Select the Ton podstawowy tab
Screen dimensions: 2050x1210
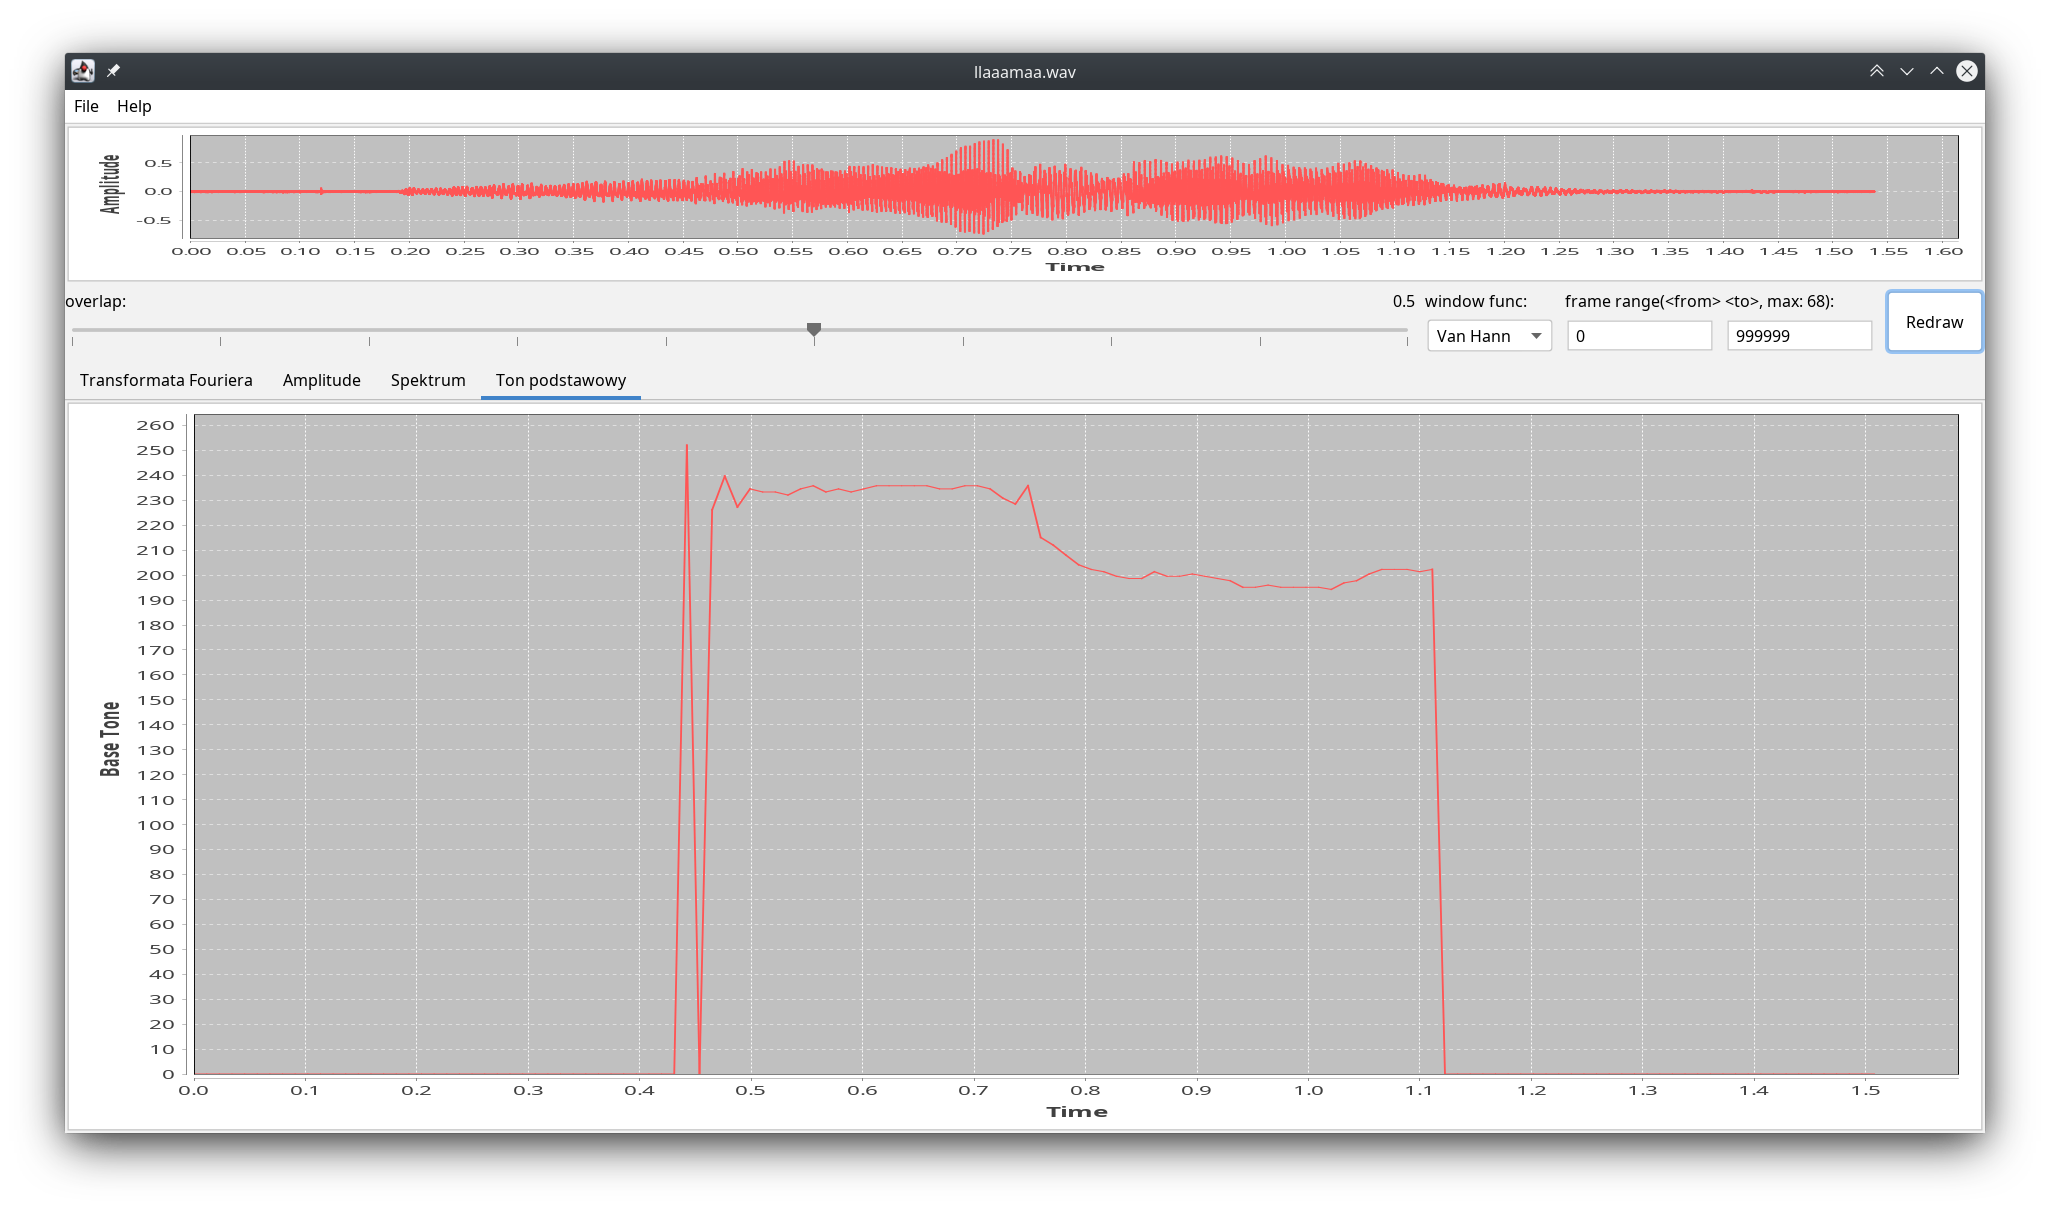tap(560, 380)
